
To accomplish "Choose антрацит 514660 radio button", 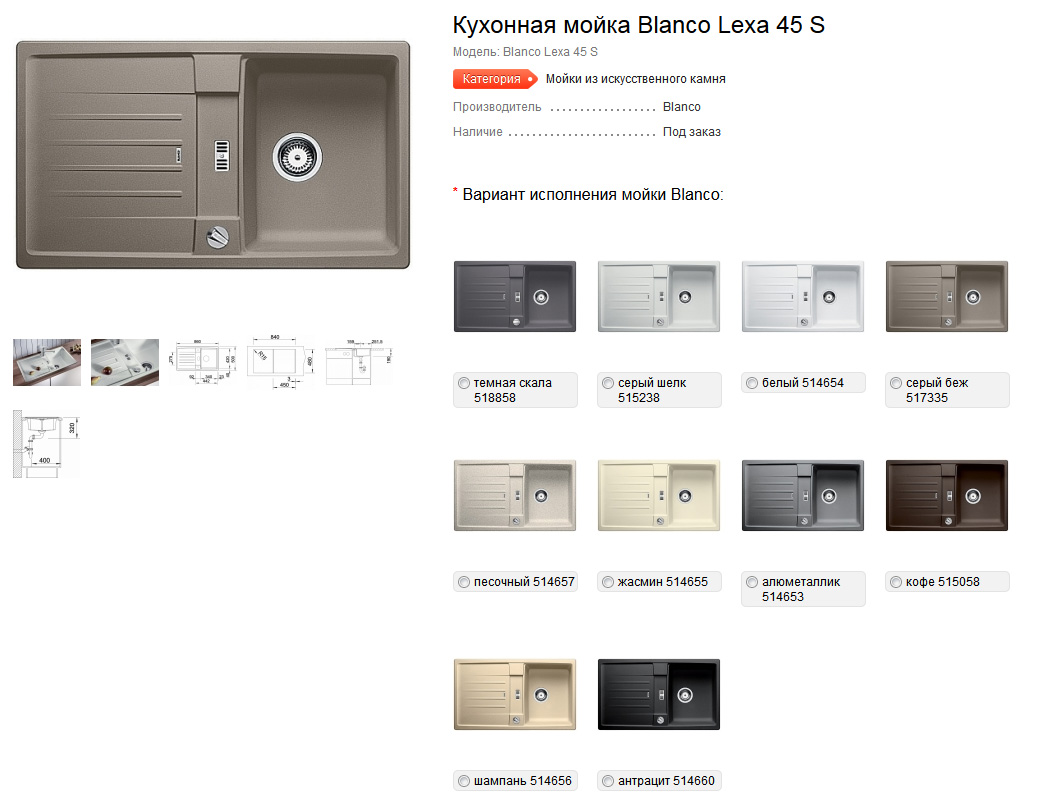I will pos(608,781).
